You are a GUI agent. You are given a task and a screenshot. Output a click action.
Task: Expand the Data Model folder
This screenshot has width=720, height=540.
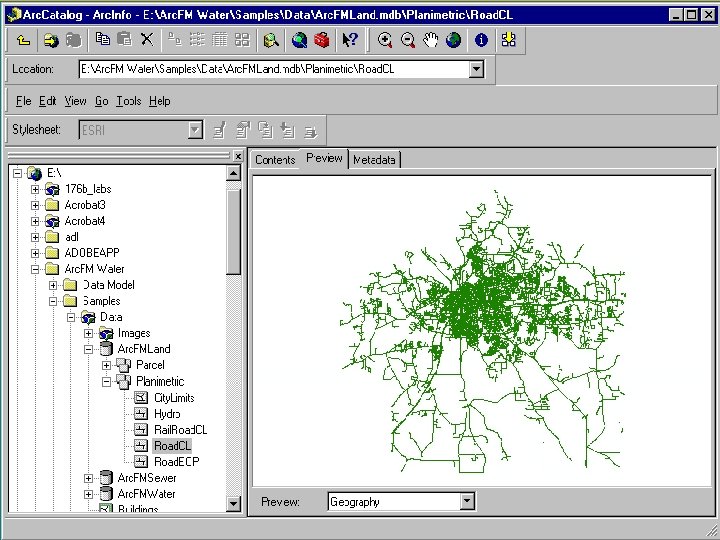[x=53, y=285]
